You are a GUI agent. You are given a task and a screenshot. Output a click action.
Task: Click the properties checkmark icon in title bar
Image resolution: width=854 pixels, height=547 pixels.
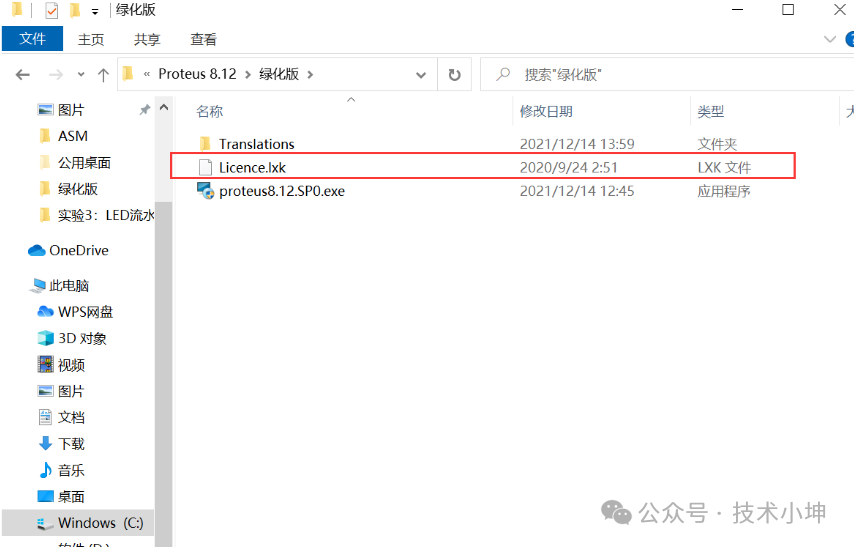pos(52,10)
